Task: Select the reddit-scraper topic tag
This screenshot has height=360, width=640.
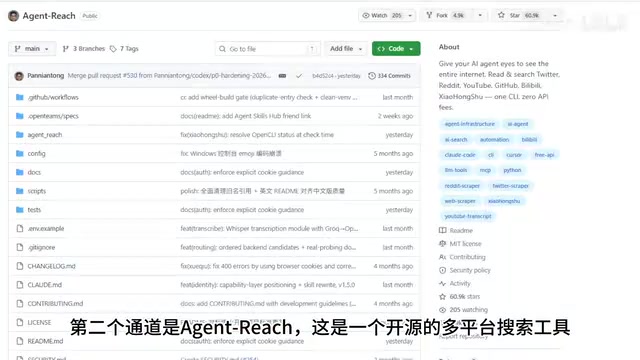Action: coord(462,186)
